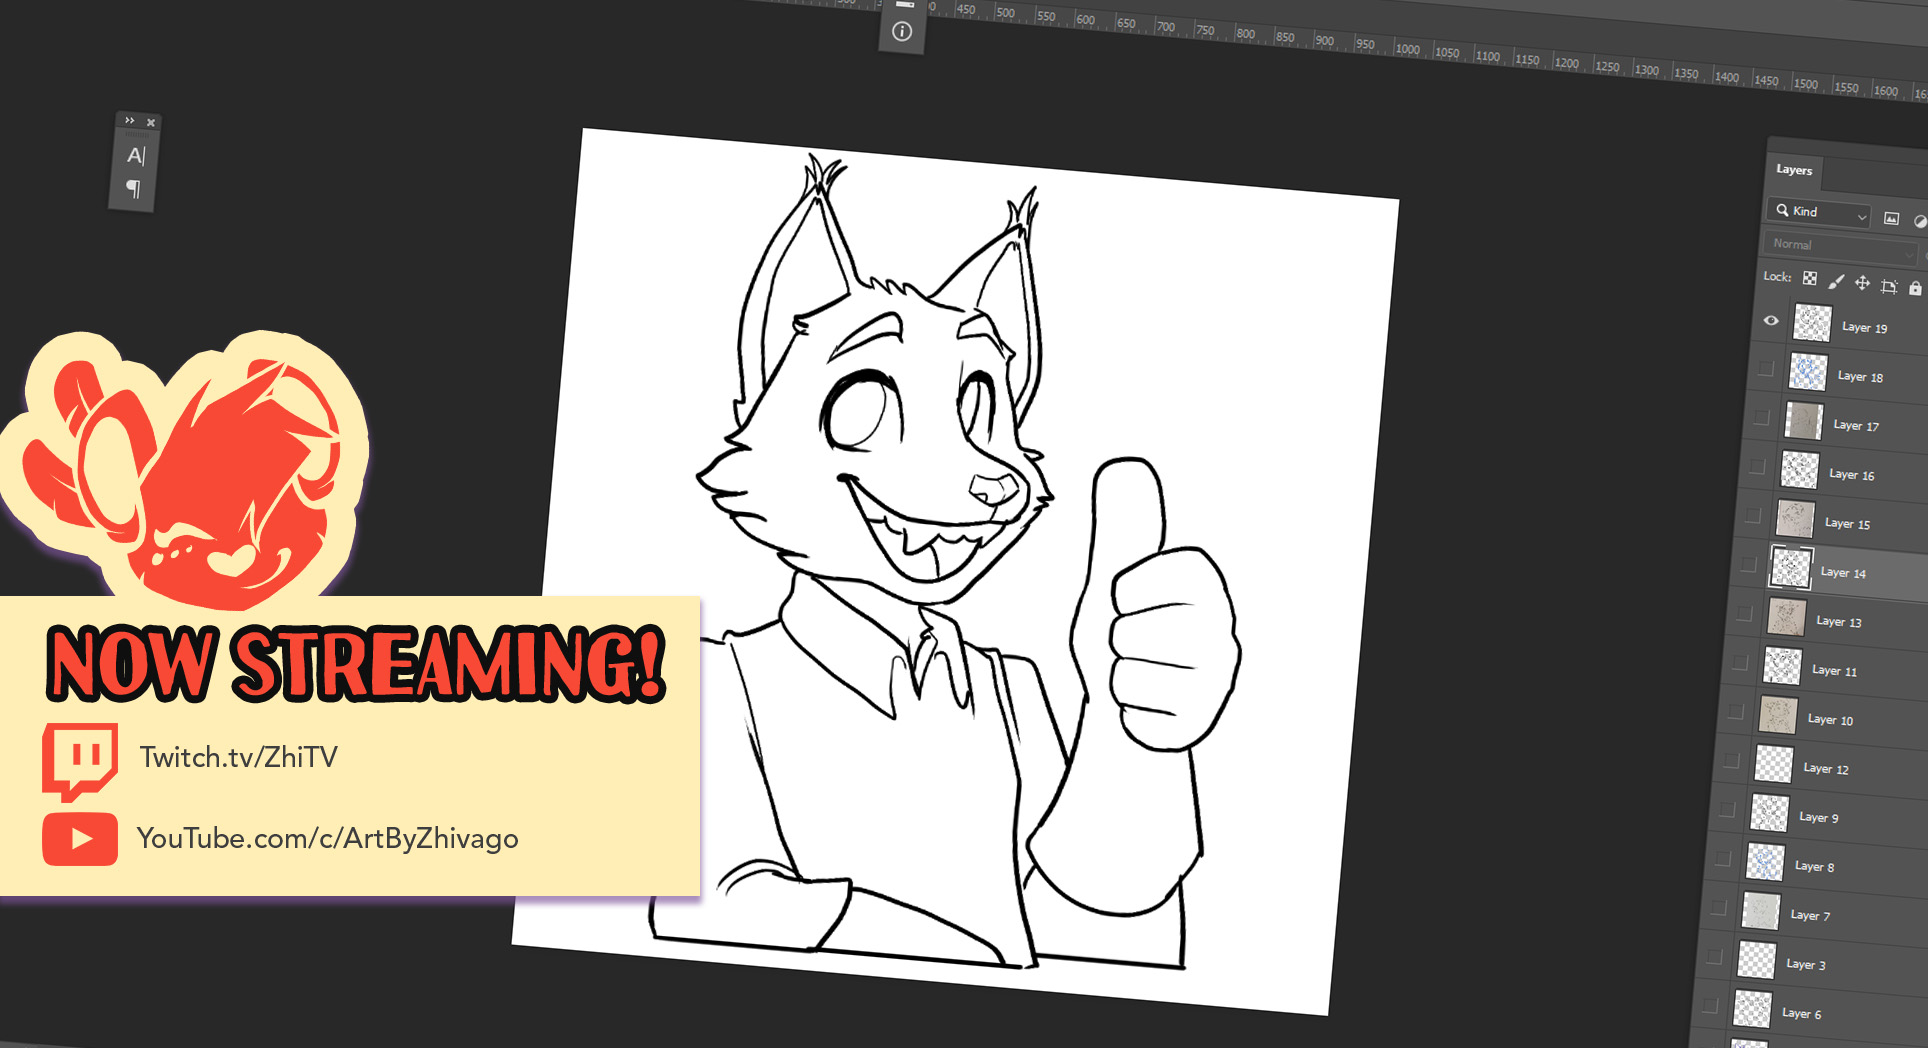Show Layer 13 visibility
The width and height of the screenshot is (1928, 1048).
(1744, 614)
